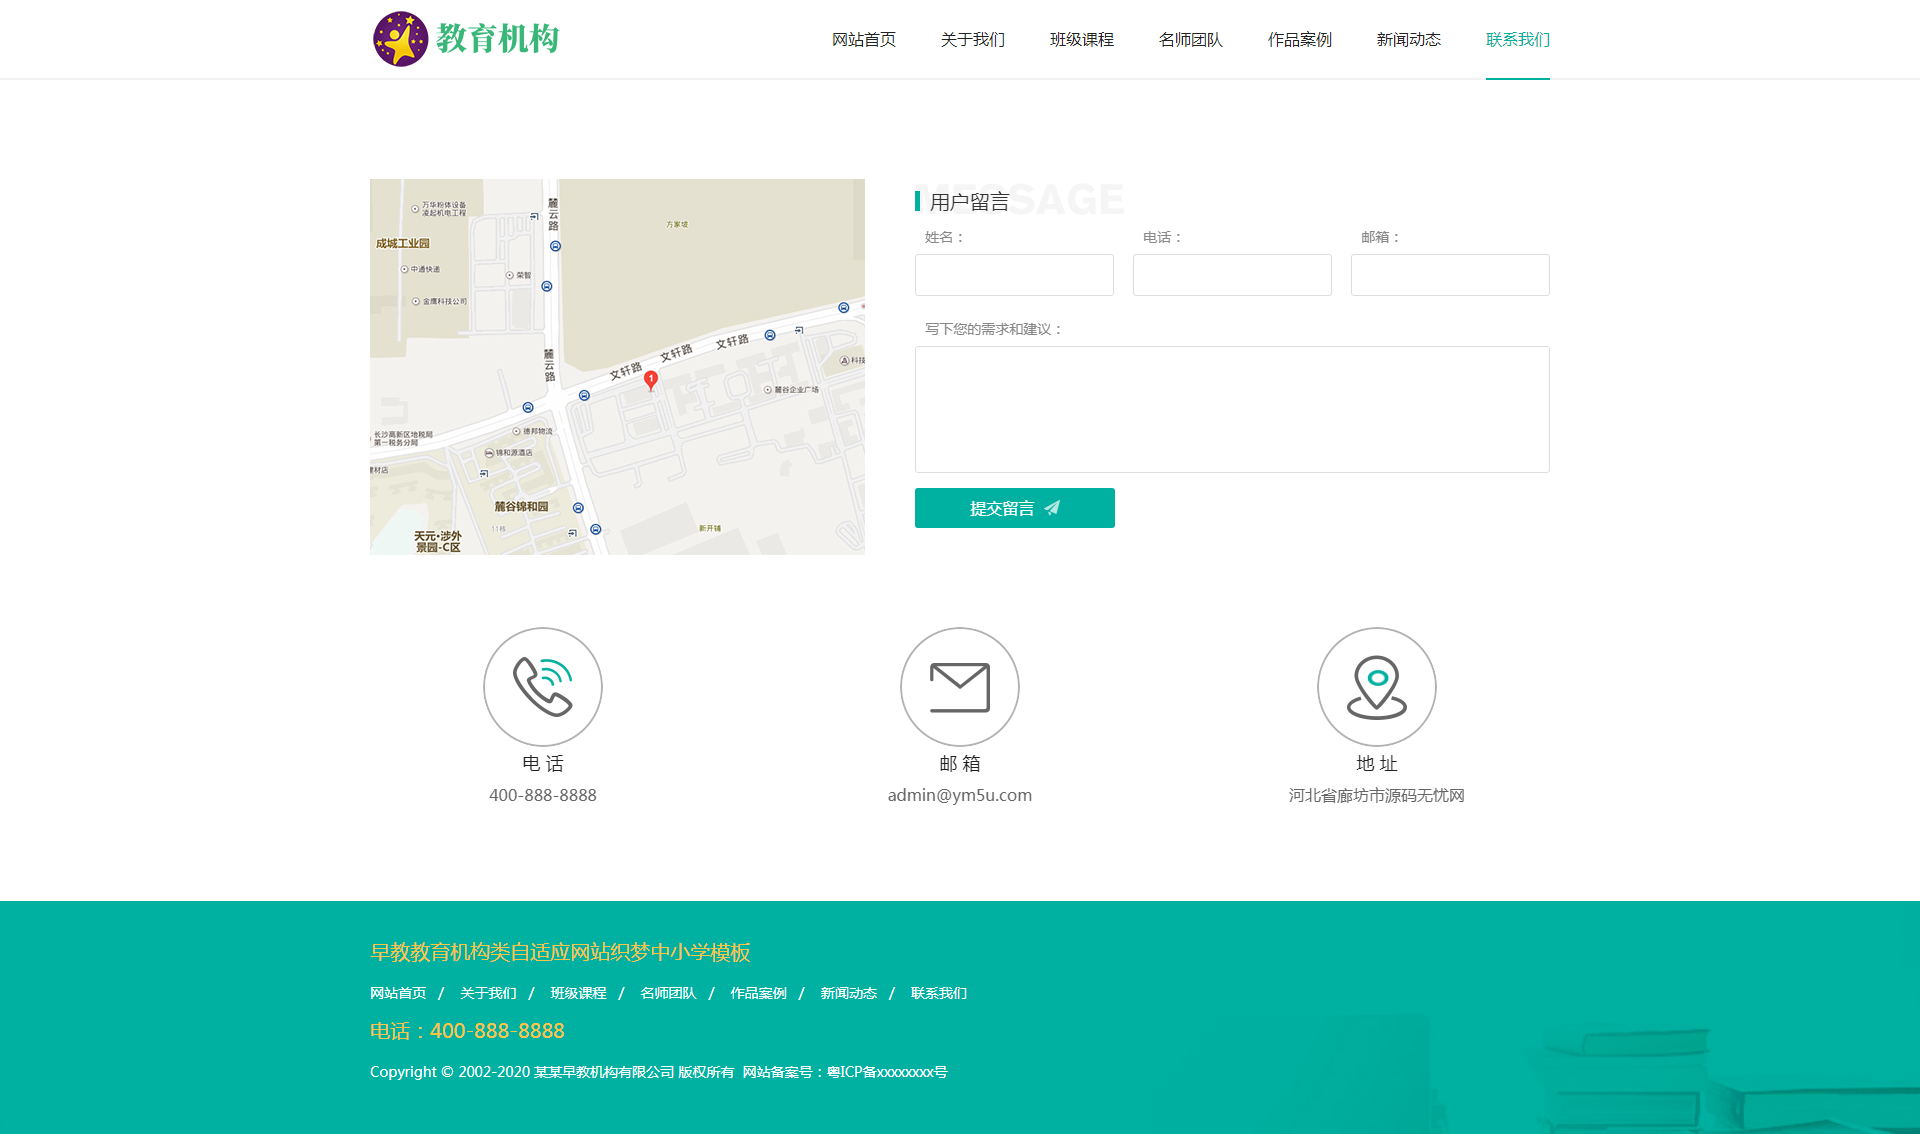The height and width of the screenshot is (1134, 1920).
Task: Click the education logo star icon
Action: point(401,39)
